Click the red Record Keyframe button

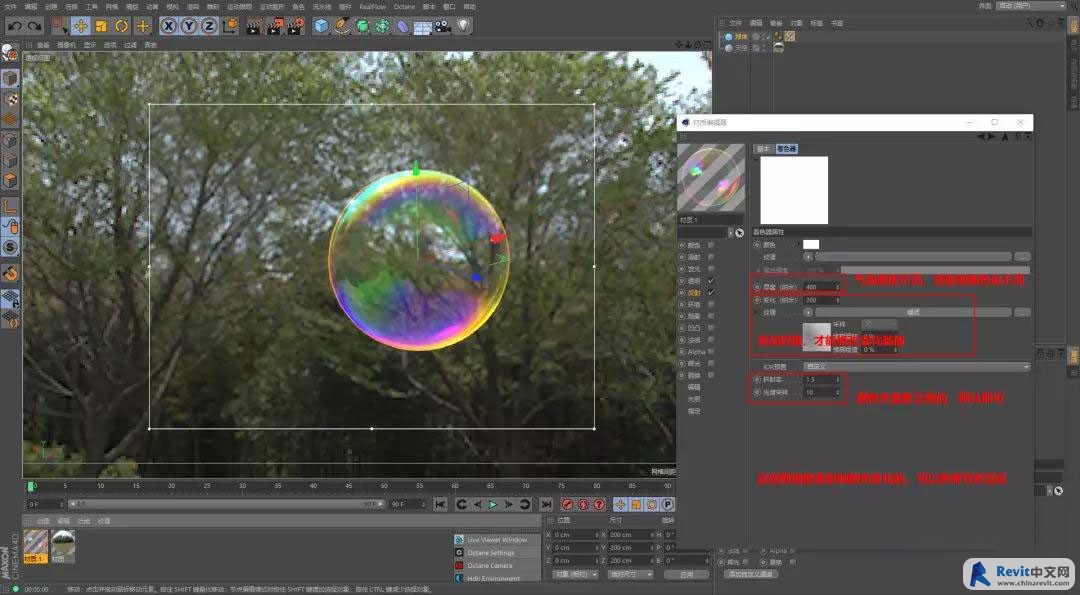(568, 505)
